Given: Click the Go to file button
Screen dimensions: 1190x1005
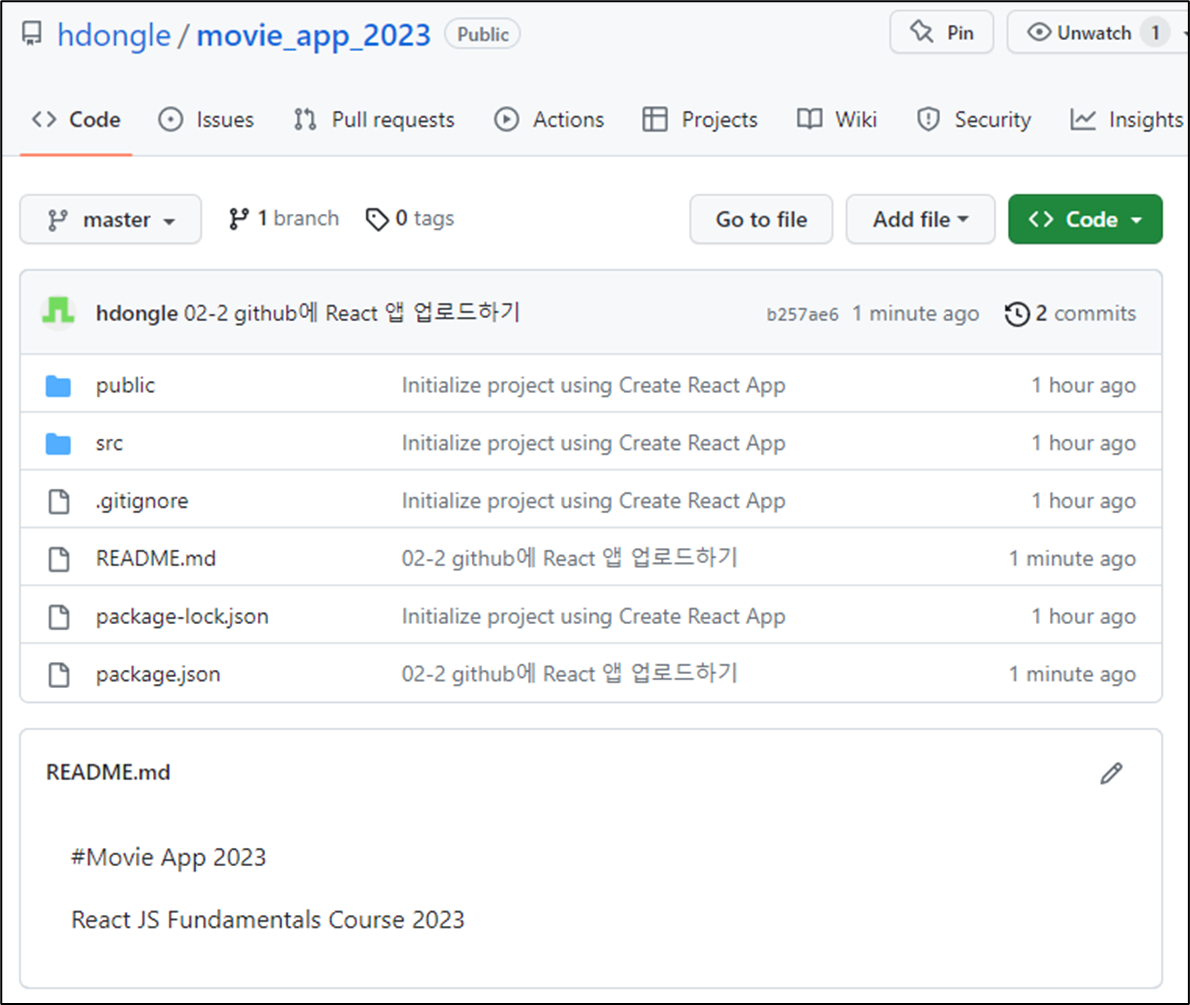Looking at the screenshot, I should [x=761, y=219].
